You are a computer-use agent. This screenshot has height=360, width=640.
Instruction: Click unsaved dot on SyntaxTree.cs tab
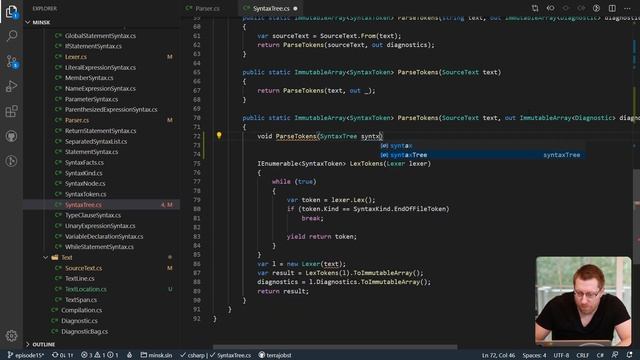point(295,8)
